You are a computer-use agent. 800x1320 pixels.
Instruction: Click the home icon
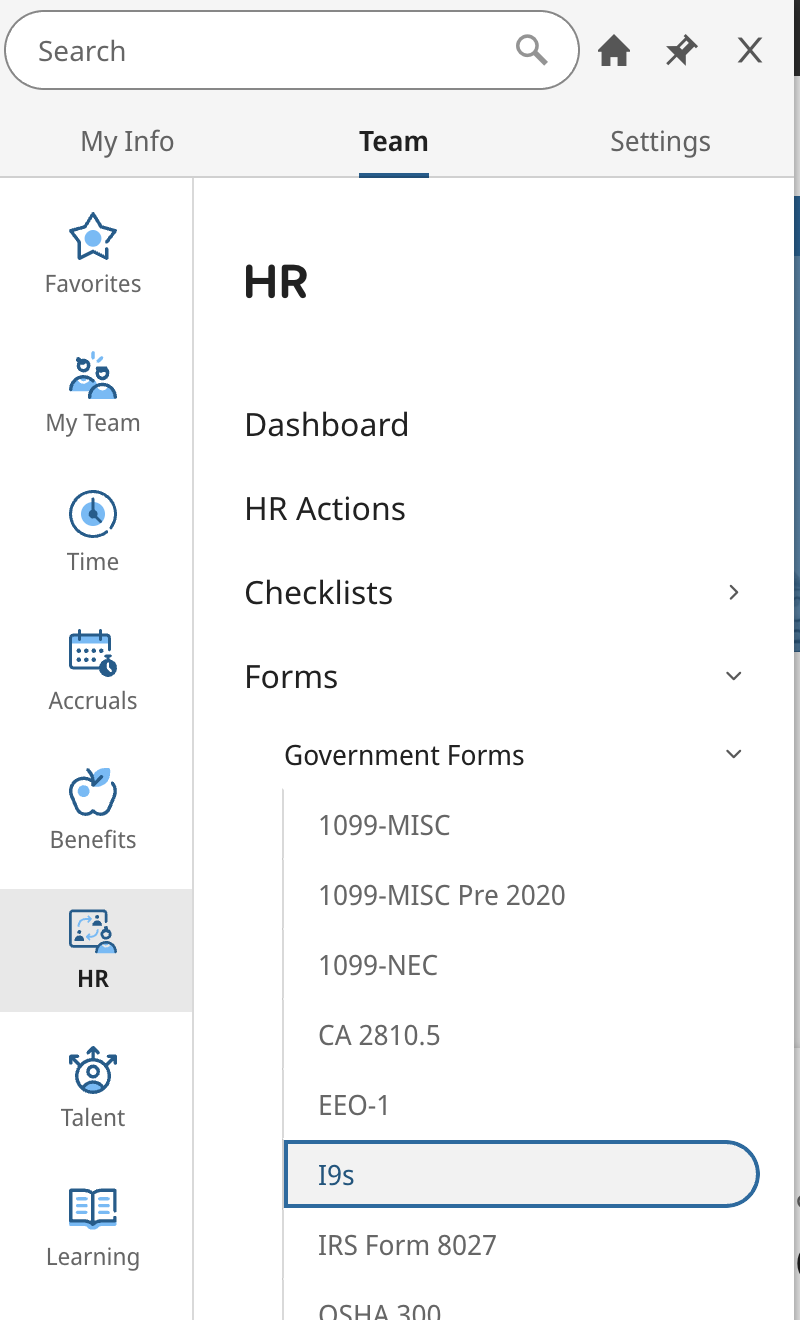point(614,51)
